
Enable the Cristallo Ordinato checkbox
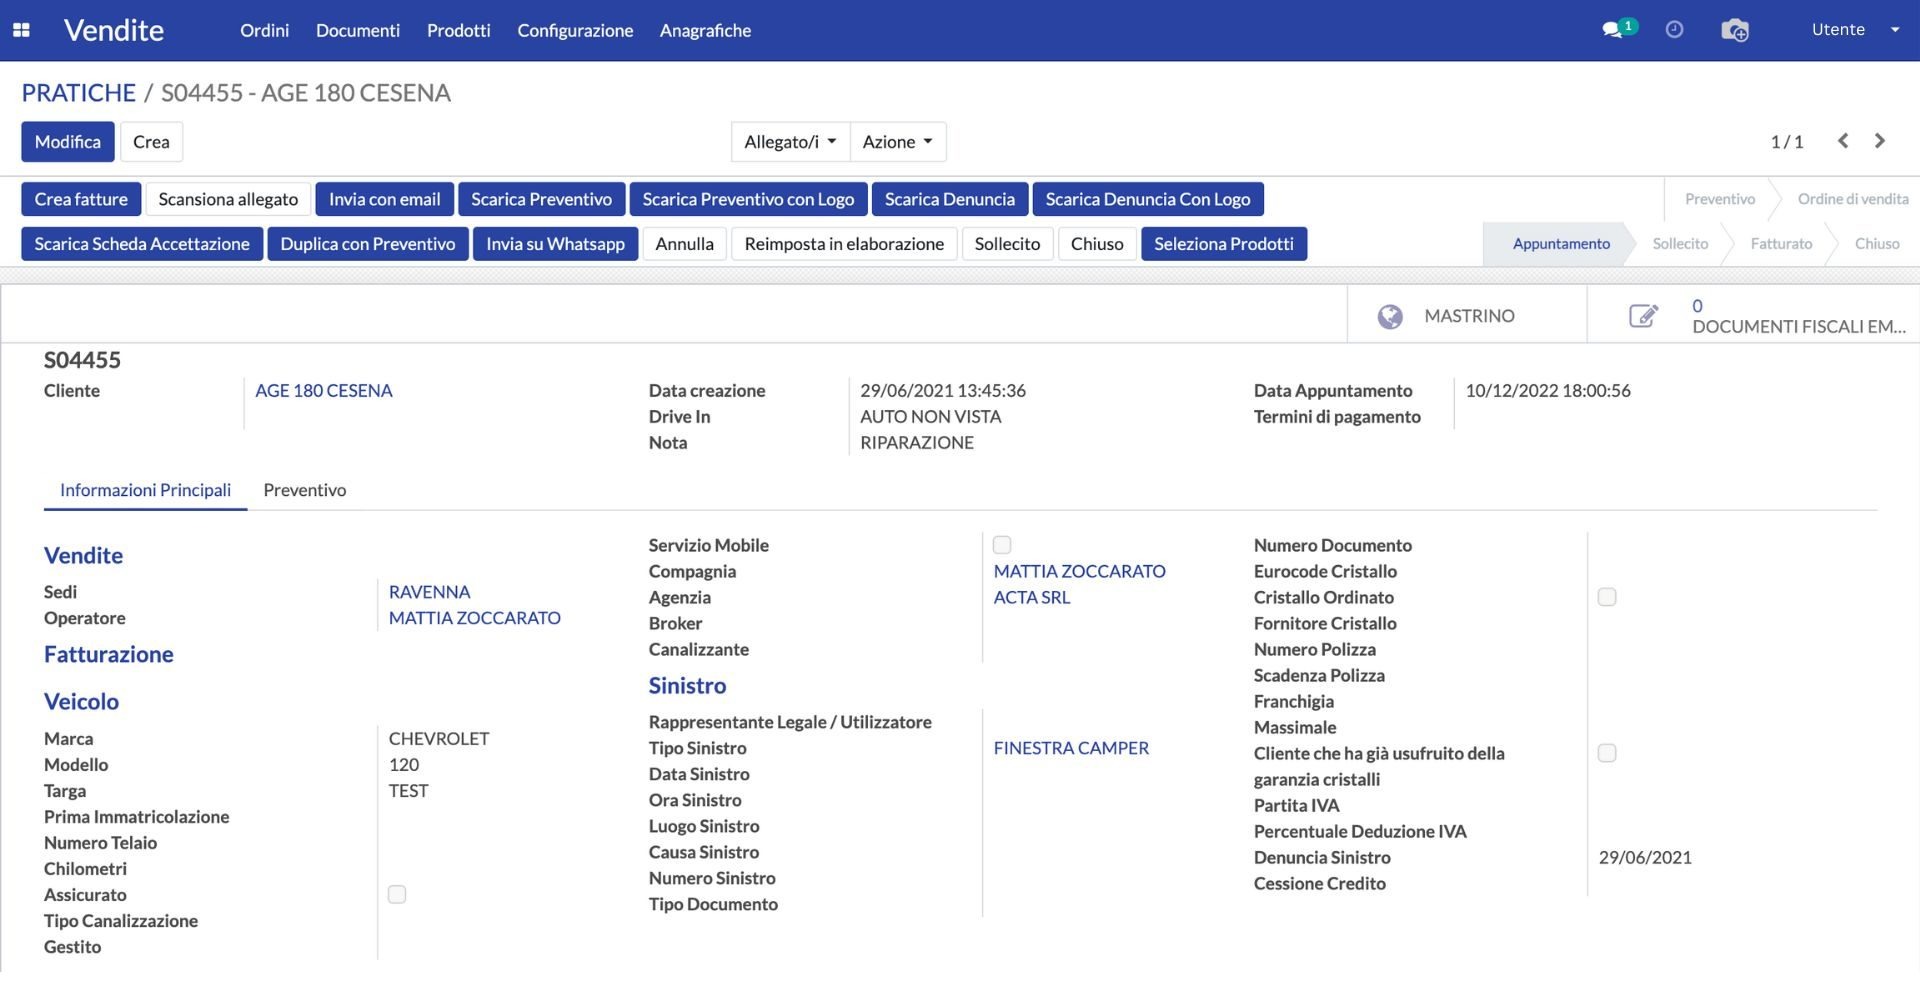pos(1607,597)
